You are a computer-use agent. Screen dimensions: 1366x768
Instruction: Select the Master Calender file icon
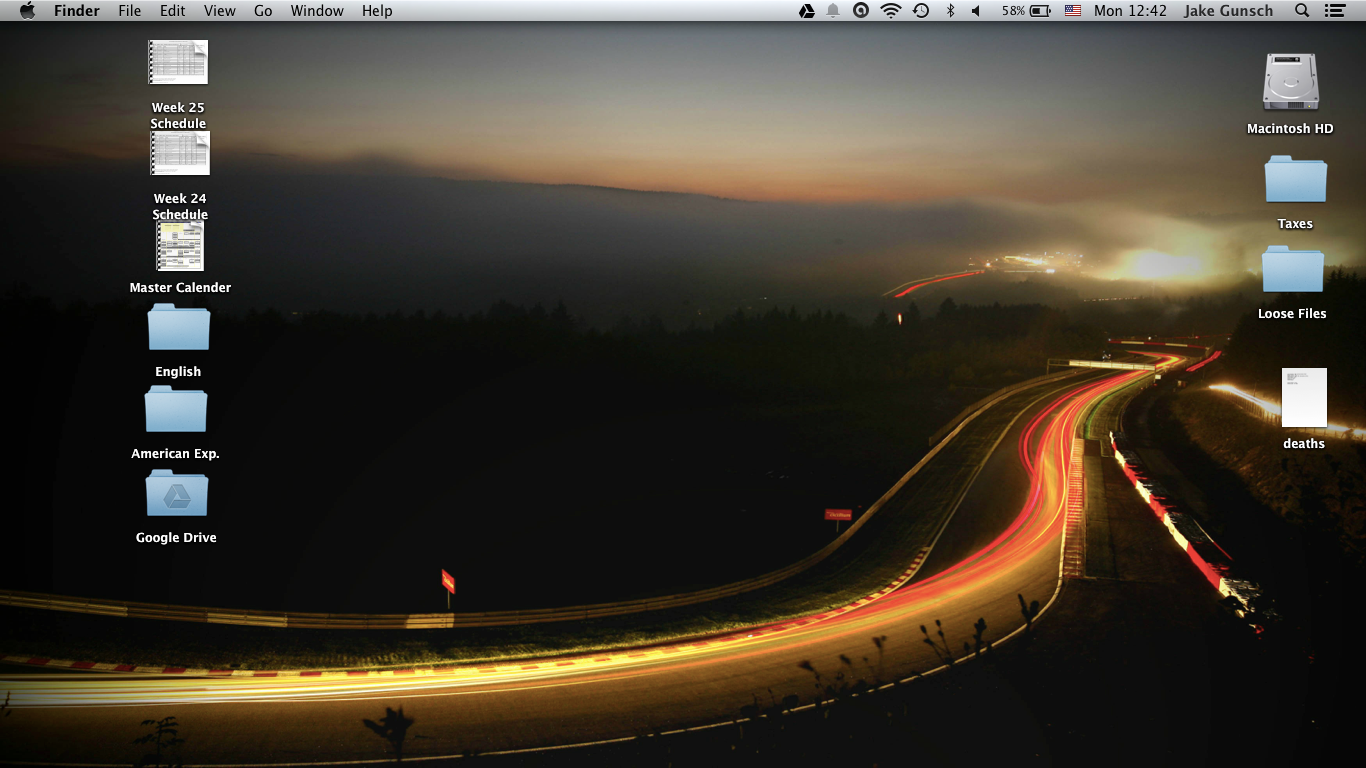tap(180, 246)
